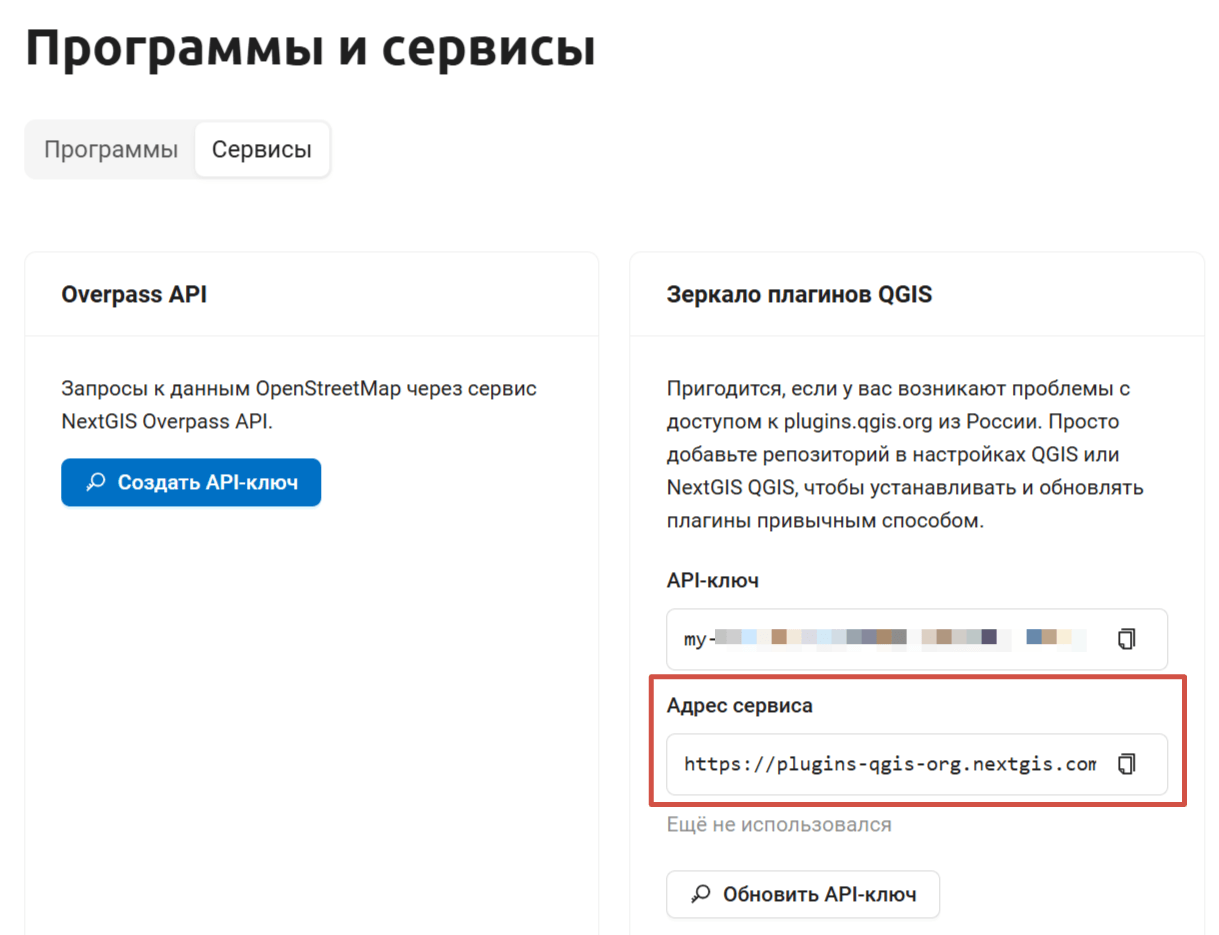This screenshot has height=935, width=1219.
Task: Switch to the Программы tab
Action: tap(111, 150)
